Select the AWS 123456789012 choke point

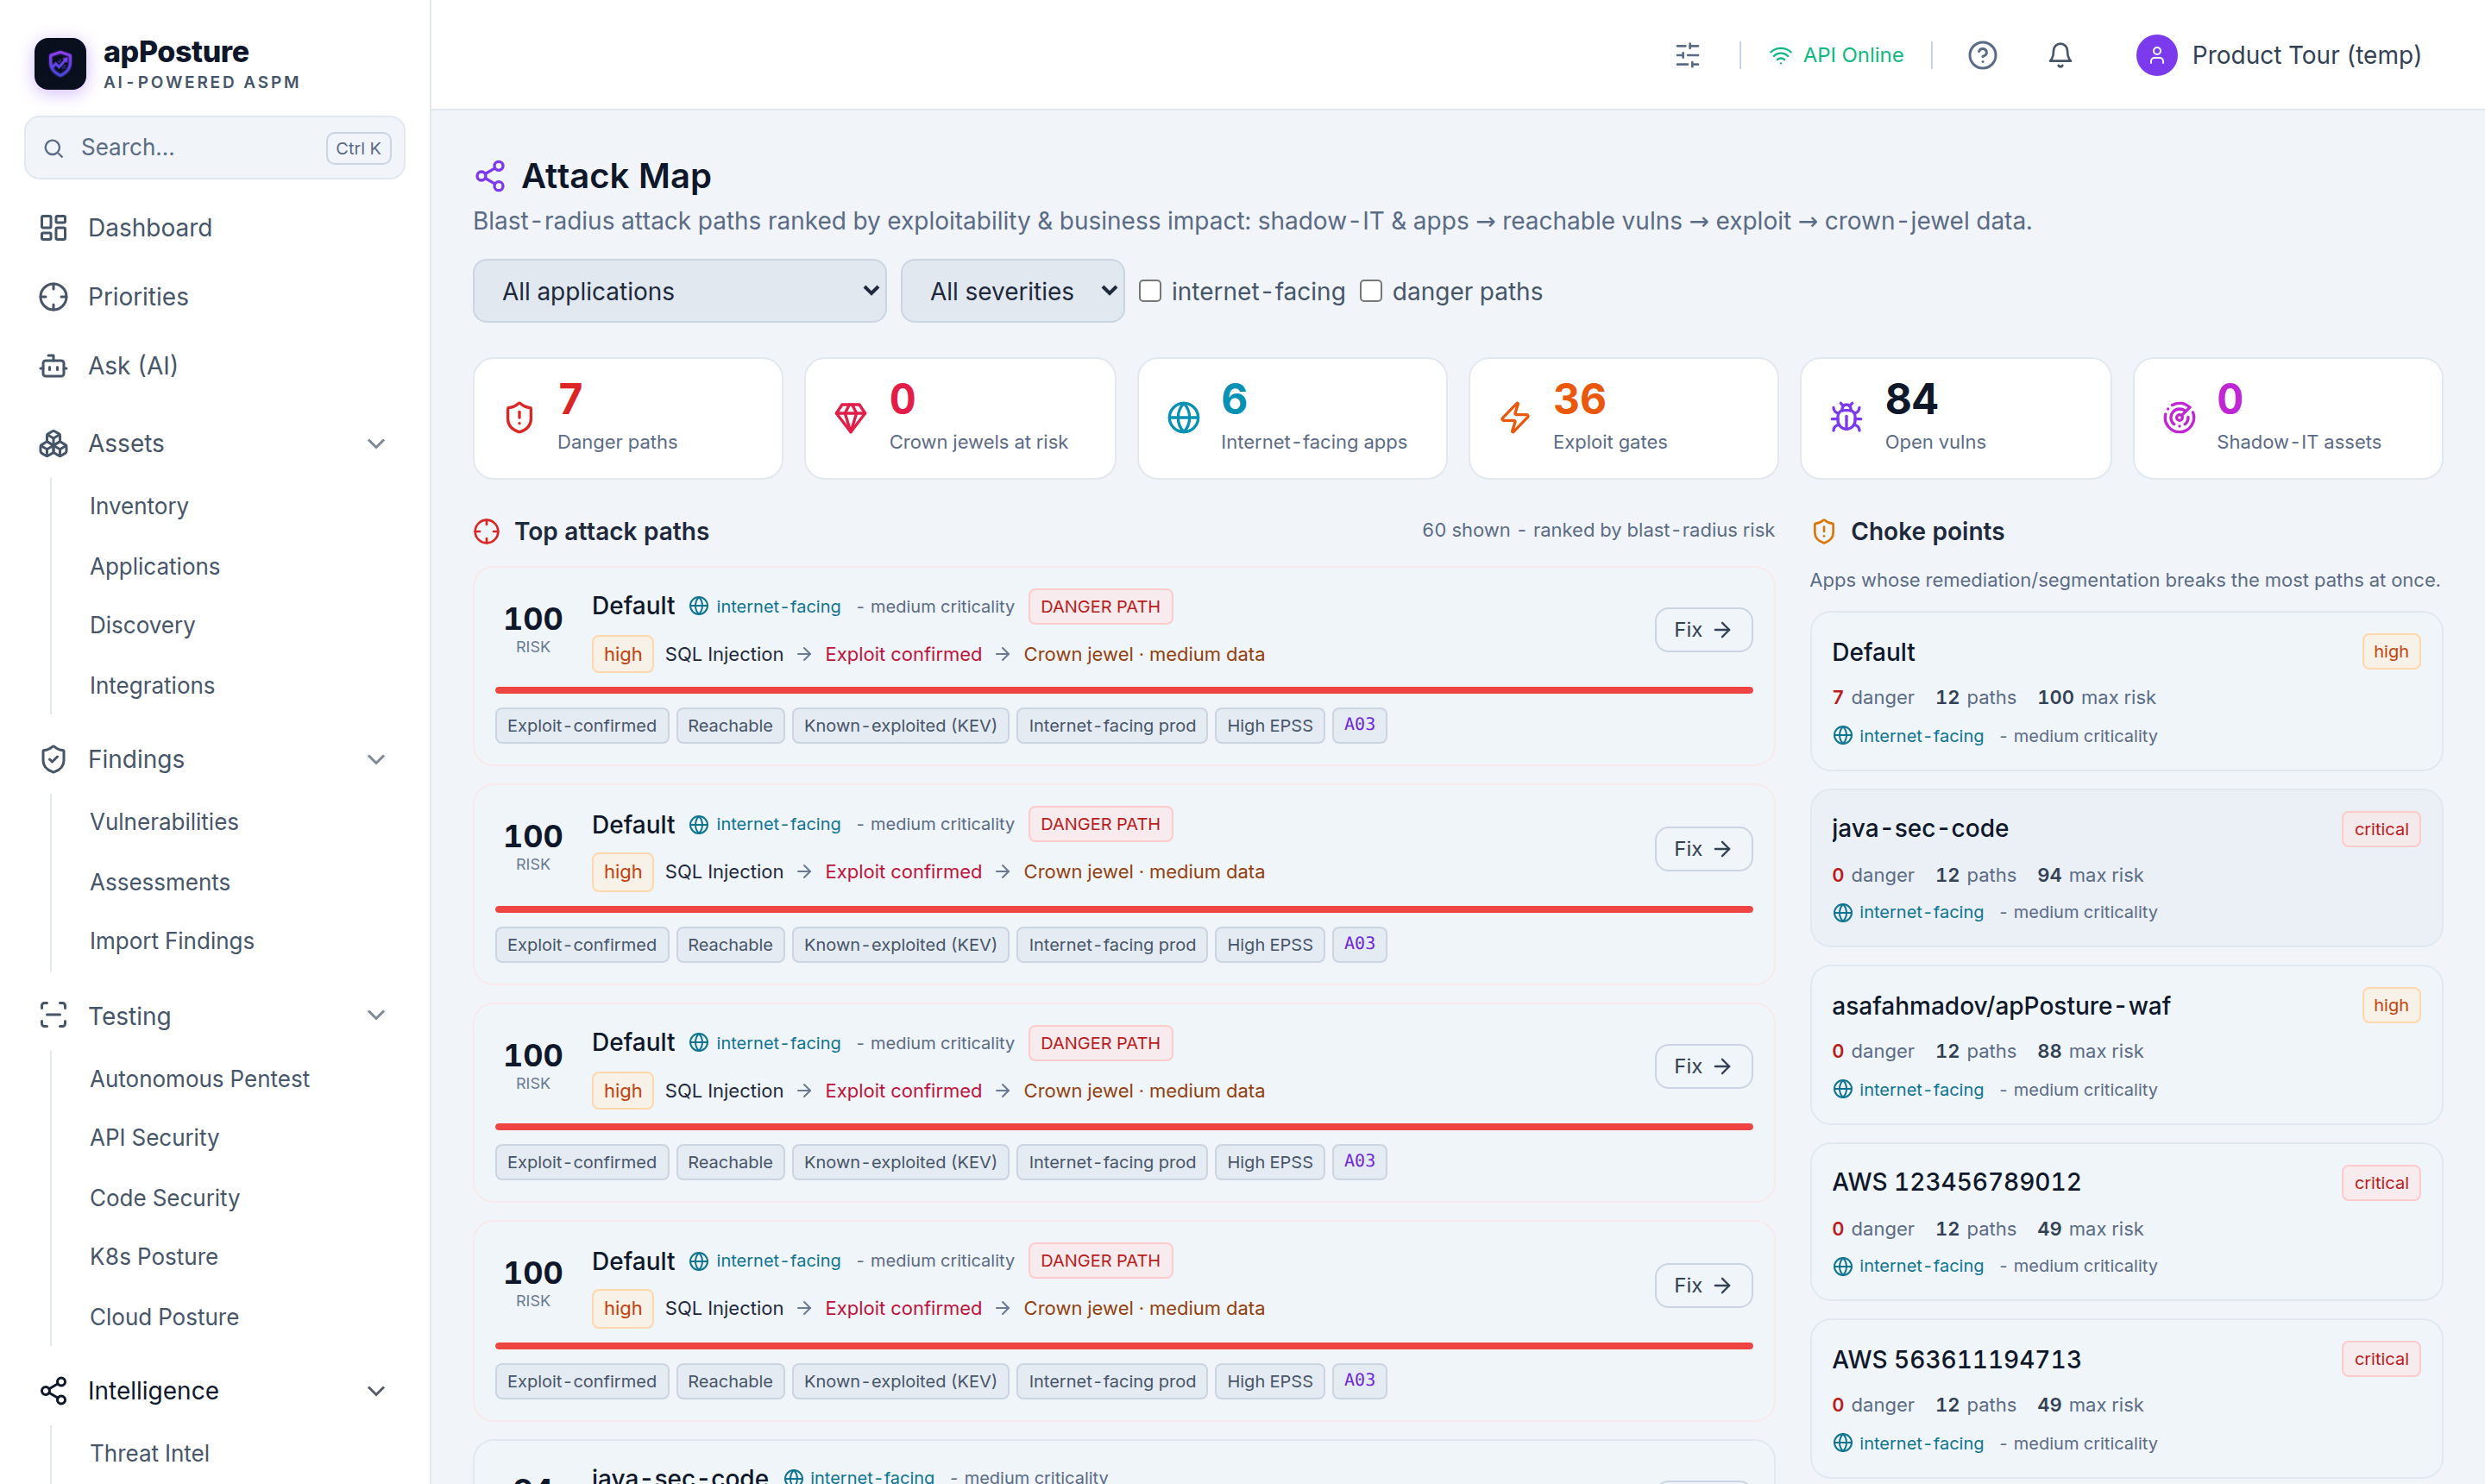pos(2126,1222)
